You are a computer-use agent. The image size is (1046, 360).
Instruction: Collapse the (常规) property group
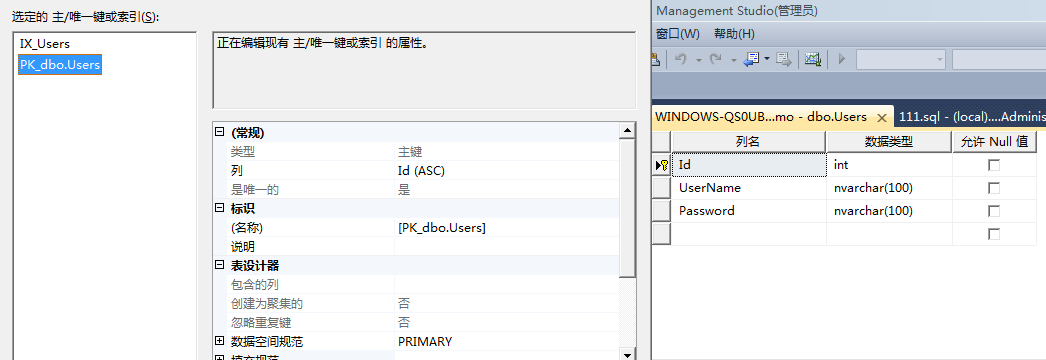click(219, 133)
